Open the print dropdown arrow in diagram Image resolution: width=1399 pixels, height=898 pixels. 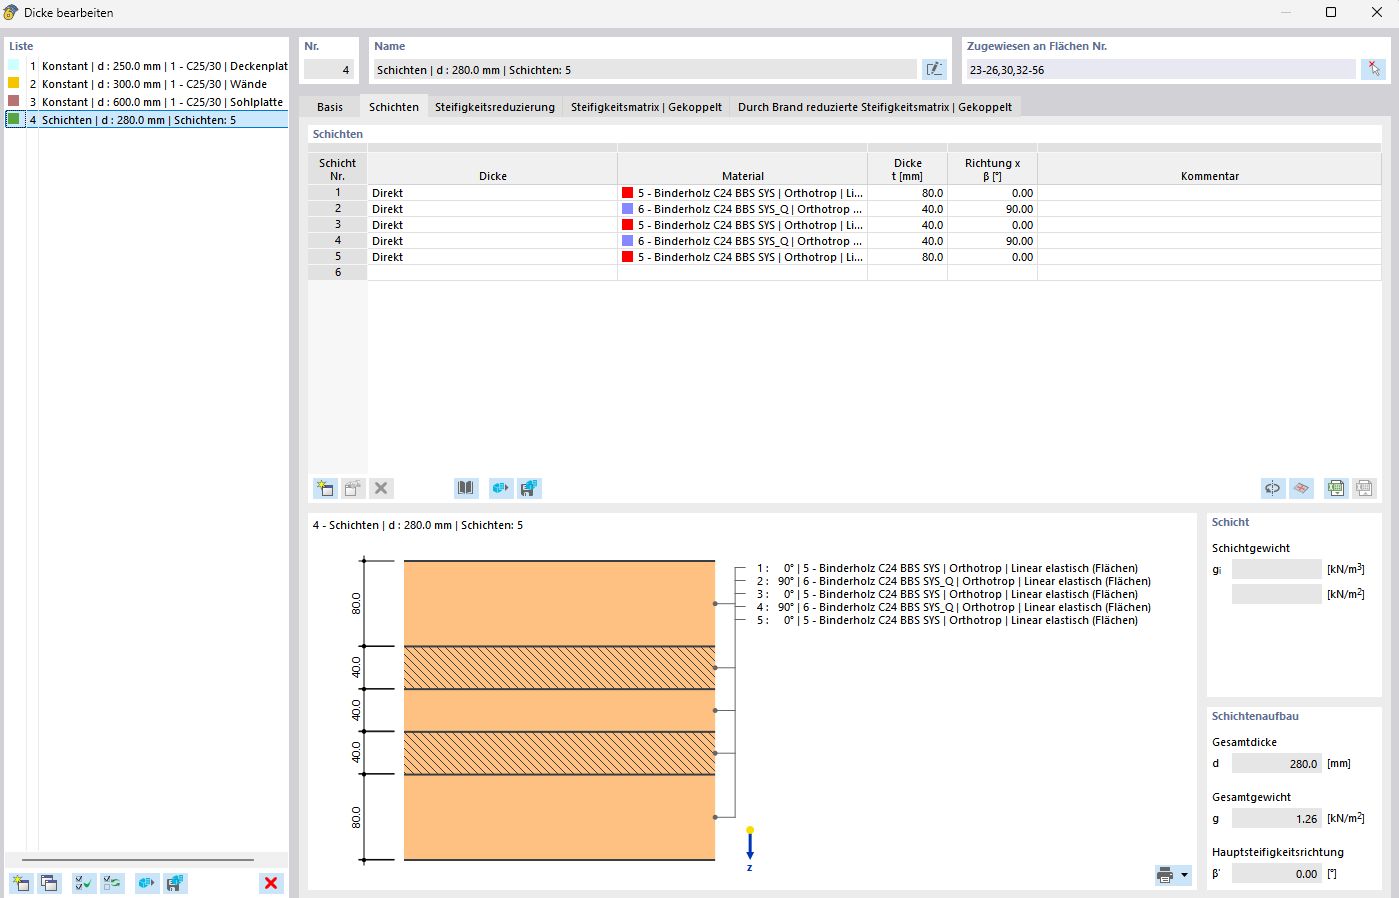1185,876
